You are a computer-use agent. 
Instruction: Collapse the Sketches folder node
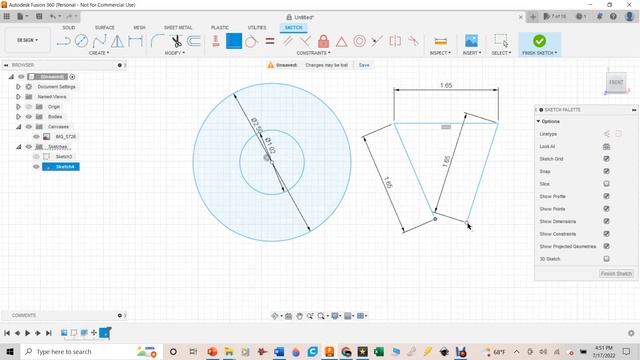pos(18,147)
